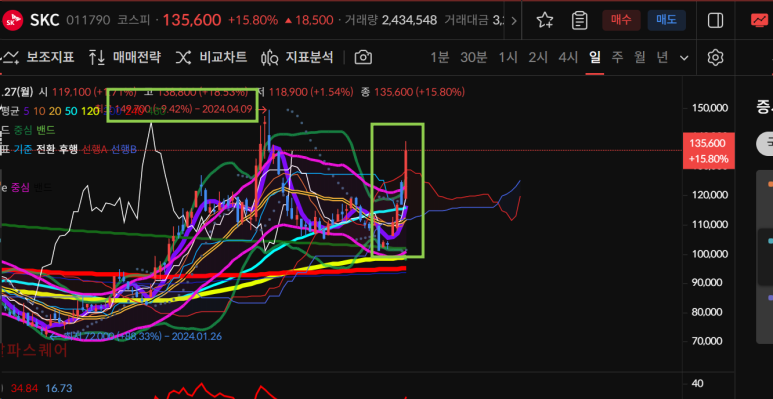Open the clipboard memo icon

pos(579,20)
